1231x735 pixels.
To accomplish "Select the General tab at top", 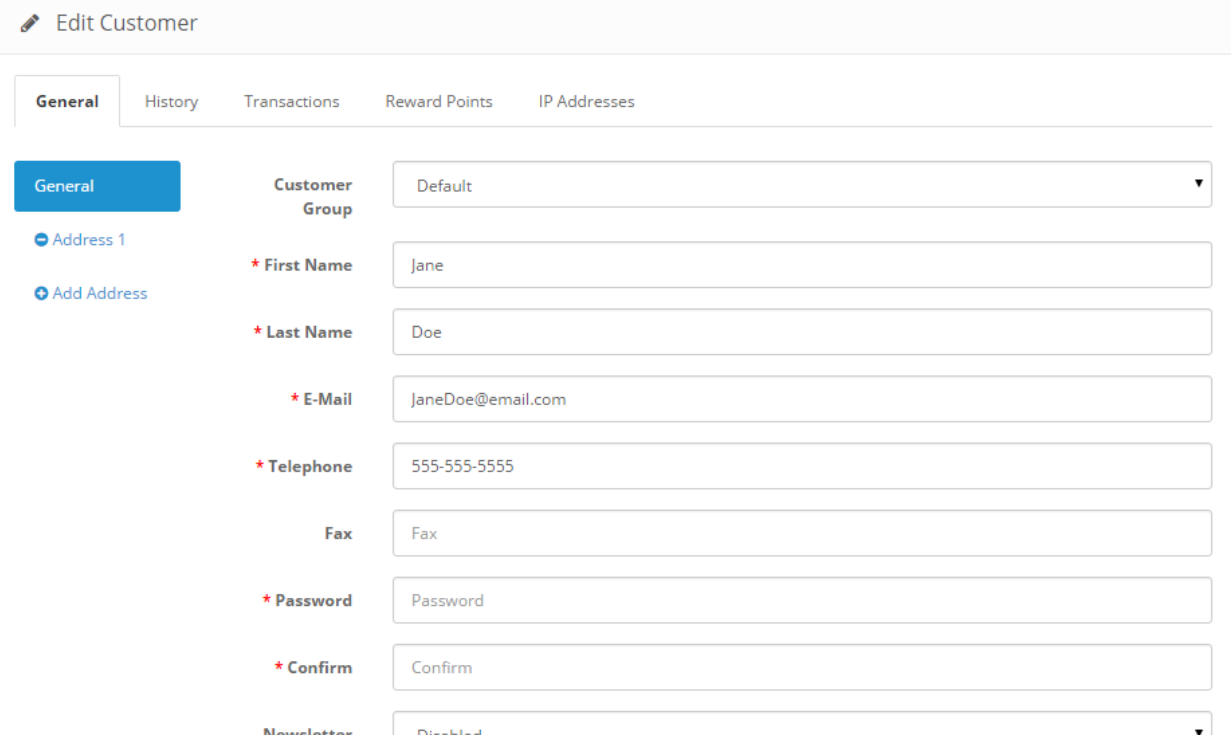I will coord(67,101).
